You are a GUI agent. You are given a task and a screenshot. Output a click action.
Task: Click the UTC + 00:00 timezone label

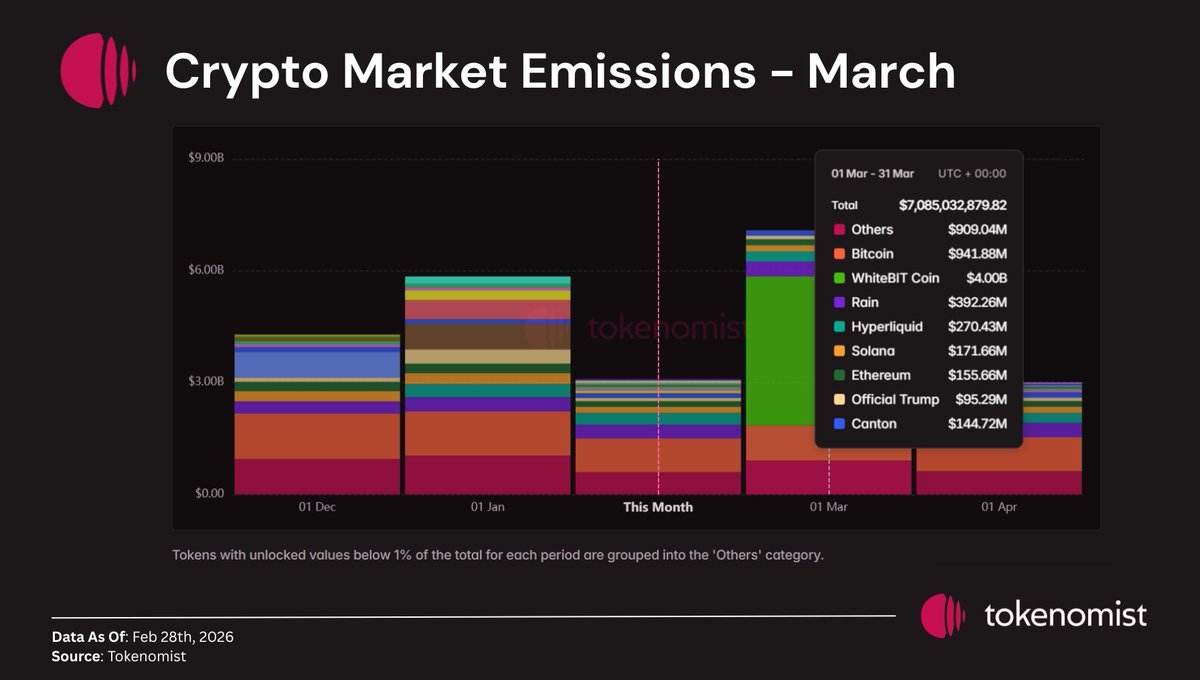tap(972, 173)
